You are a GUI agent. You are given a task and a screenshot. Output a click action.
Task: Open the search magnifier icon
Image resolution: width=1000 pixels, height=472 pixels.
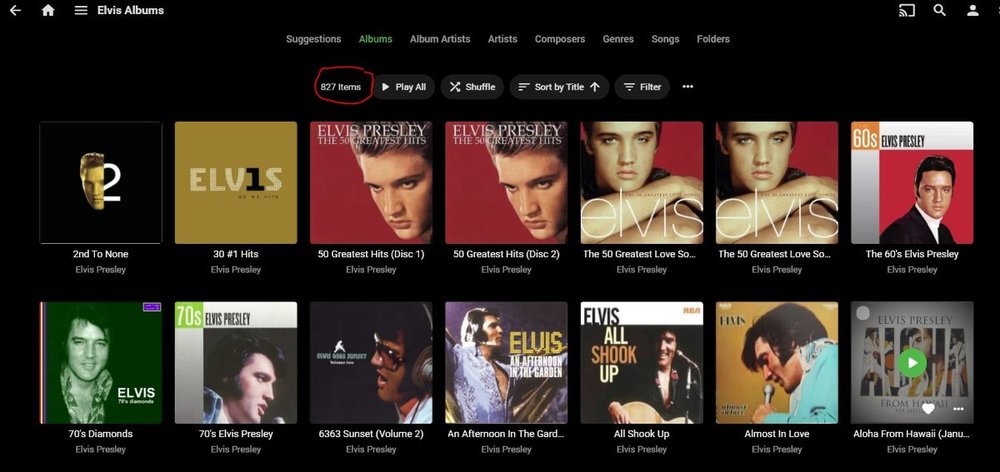coord(939,10)
